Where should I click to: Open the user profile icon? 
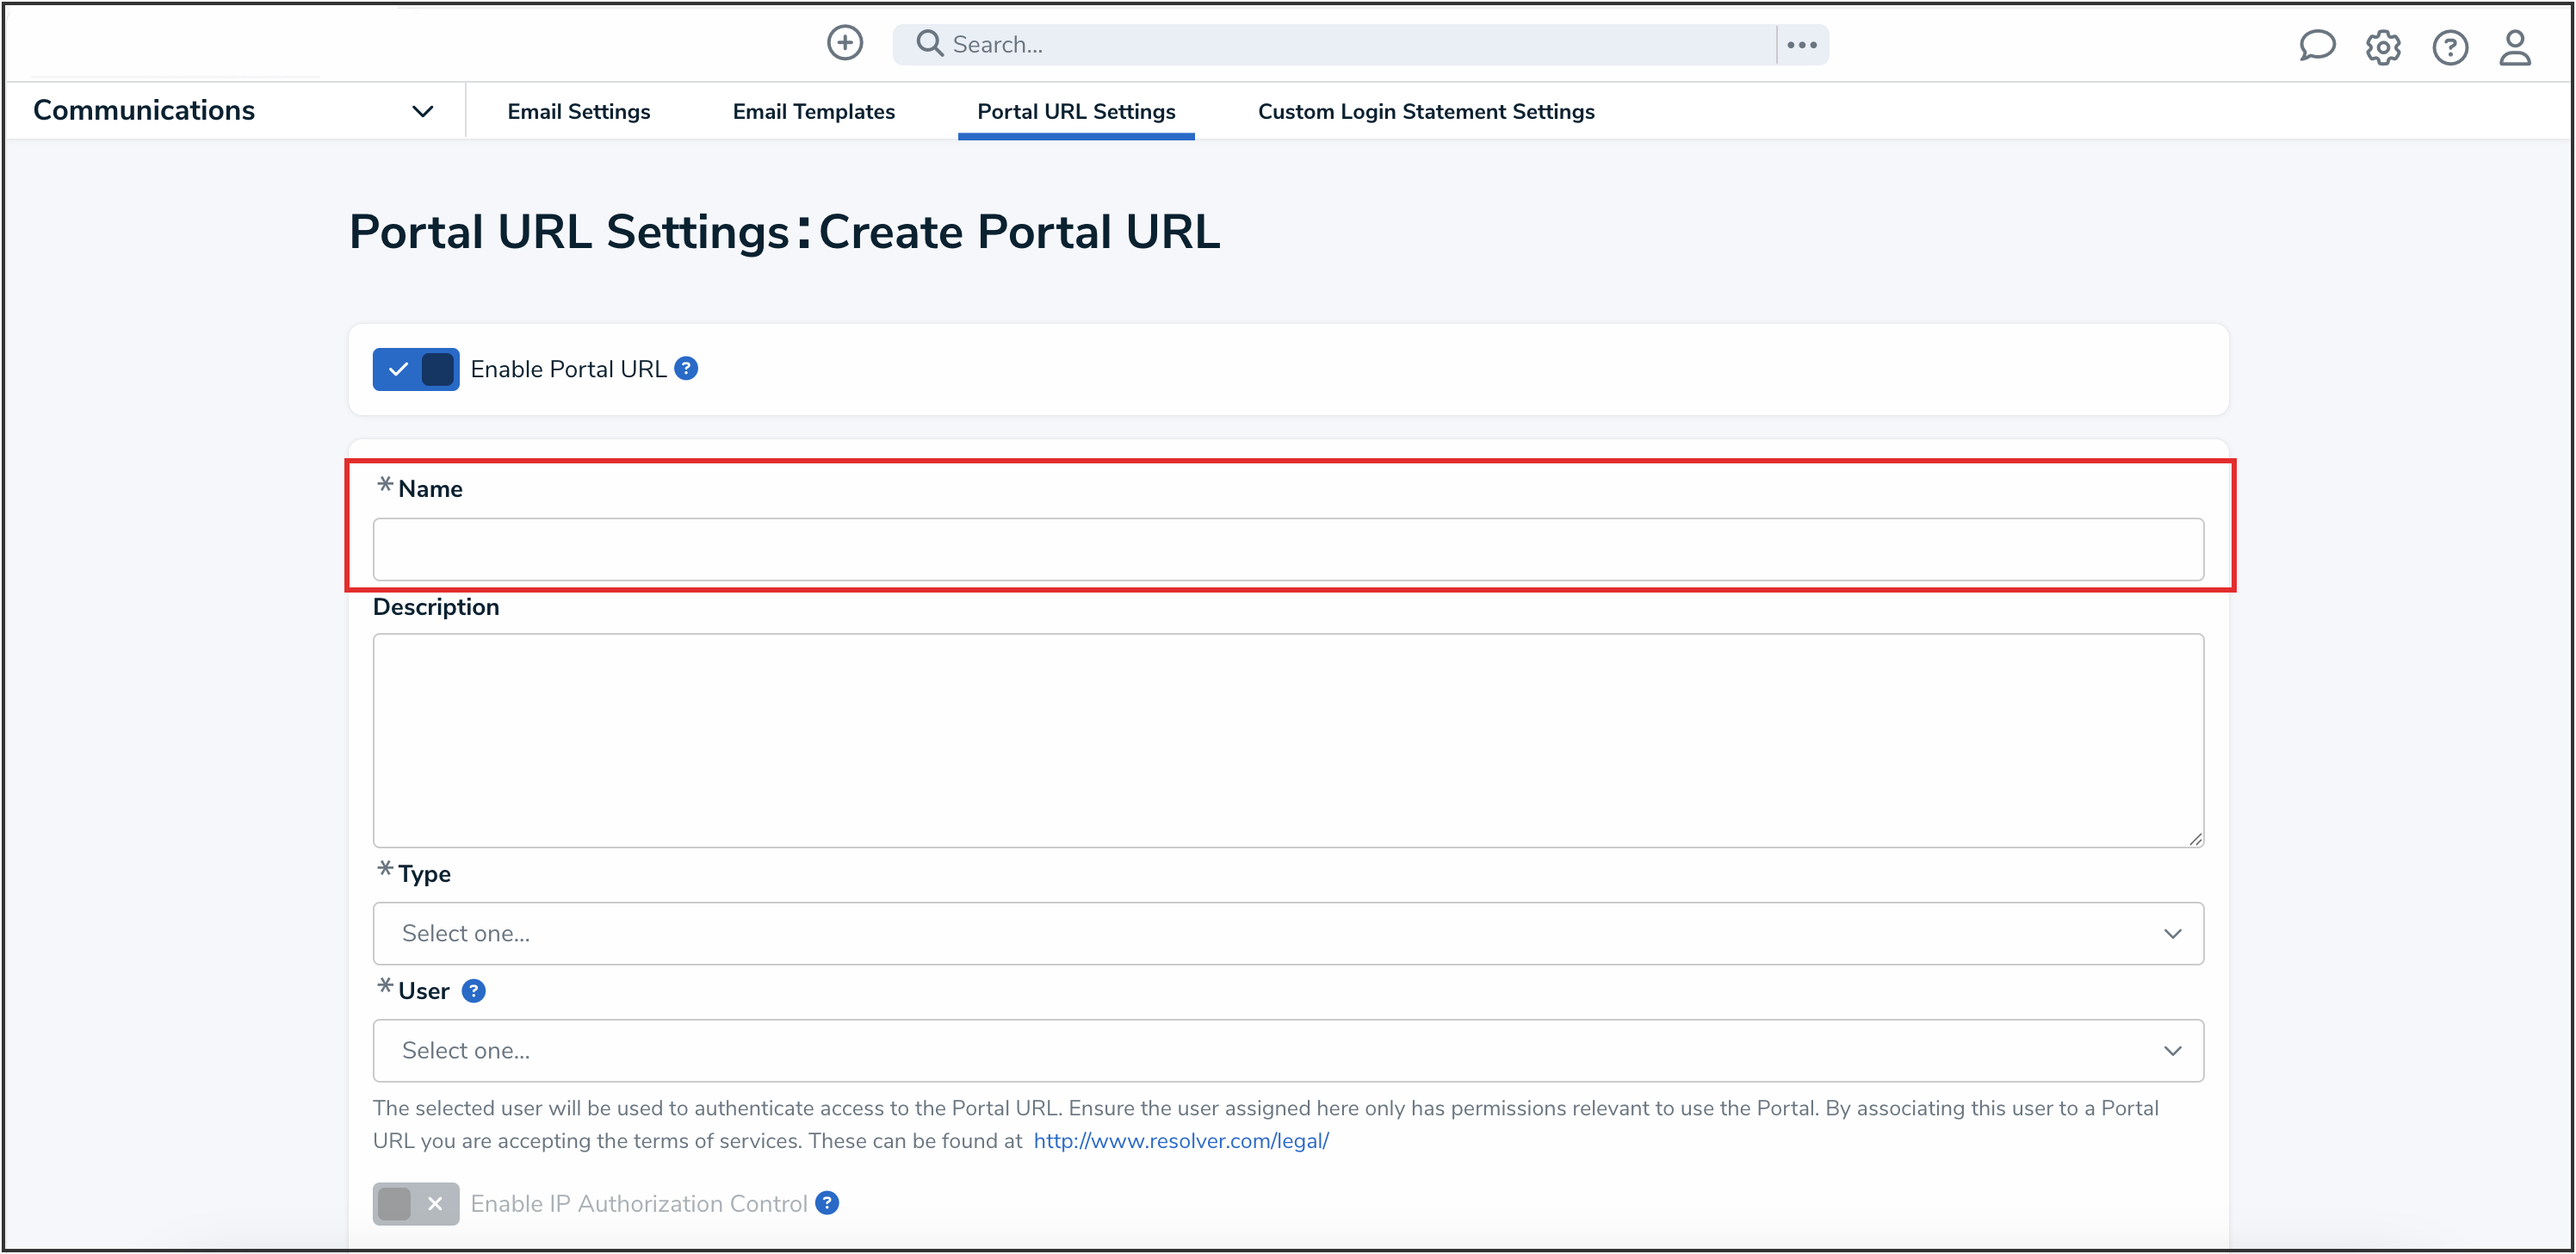point(2514,47)
